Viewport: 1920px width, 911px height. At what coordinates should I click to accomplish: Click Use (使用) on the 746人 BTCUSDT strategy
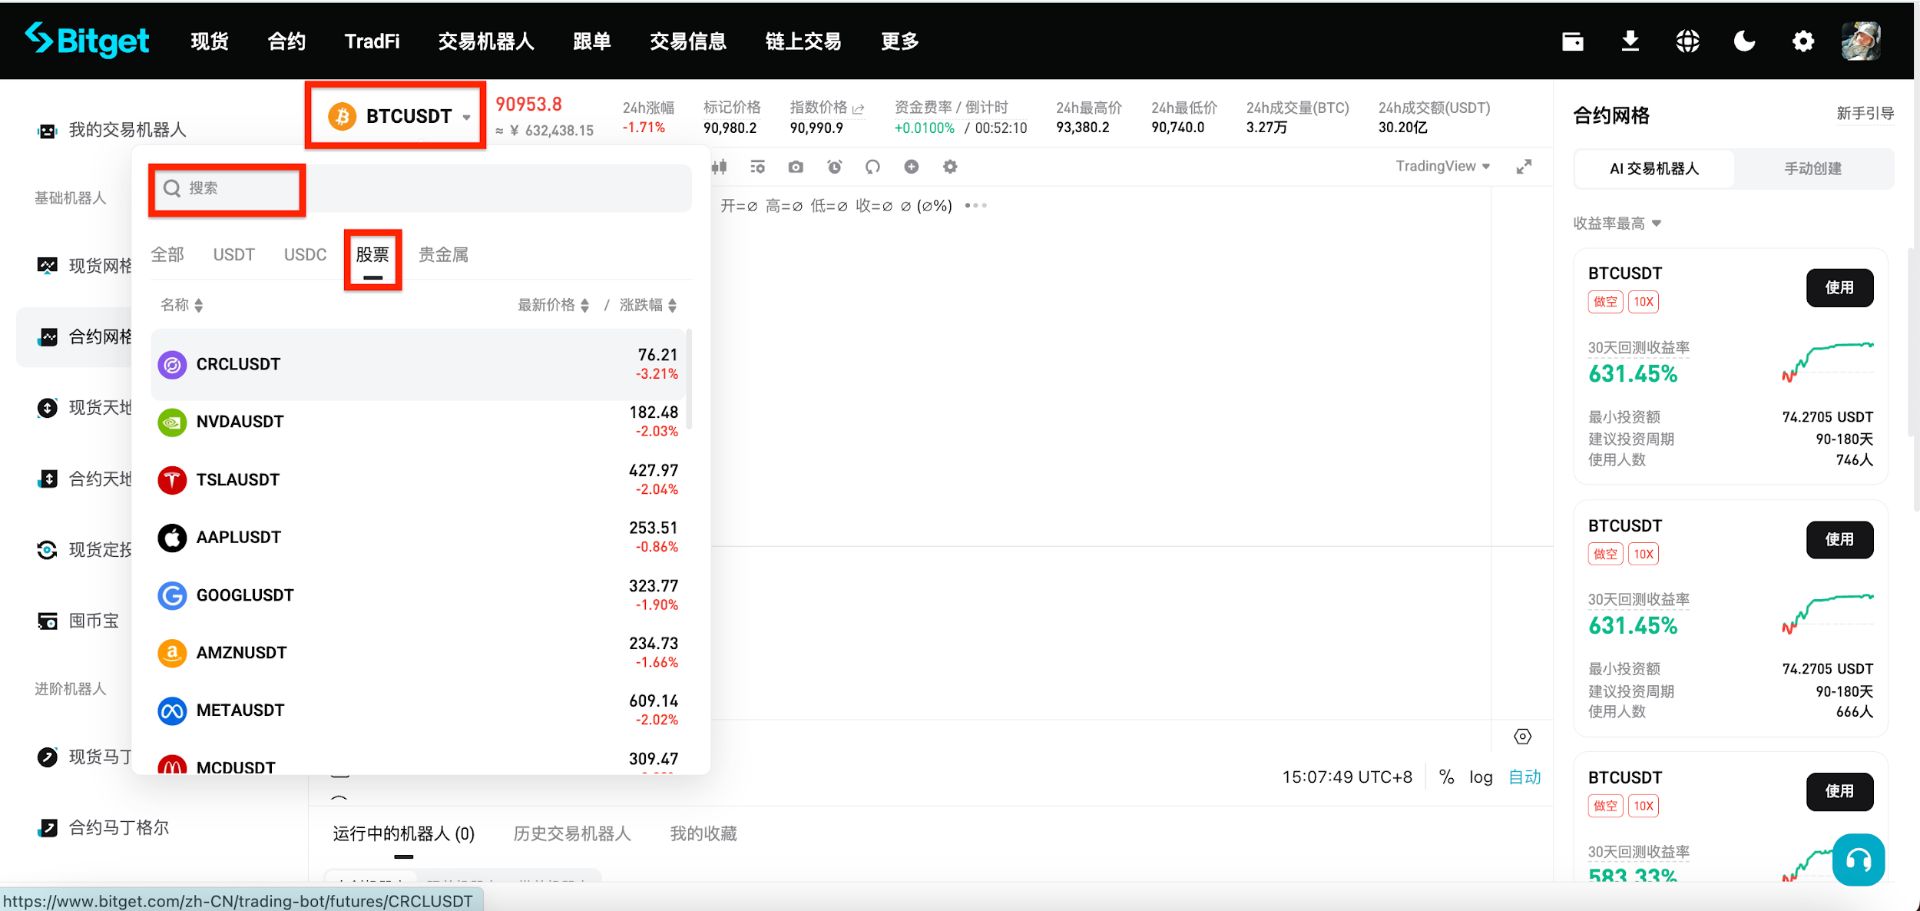(x=1839, y=288)
